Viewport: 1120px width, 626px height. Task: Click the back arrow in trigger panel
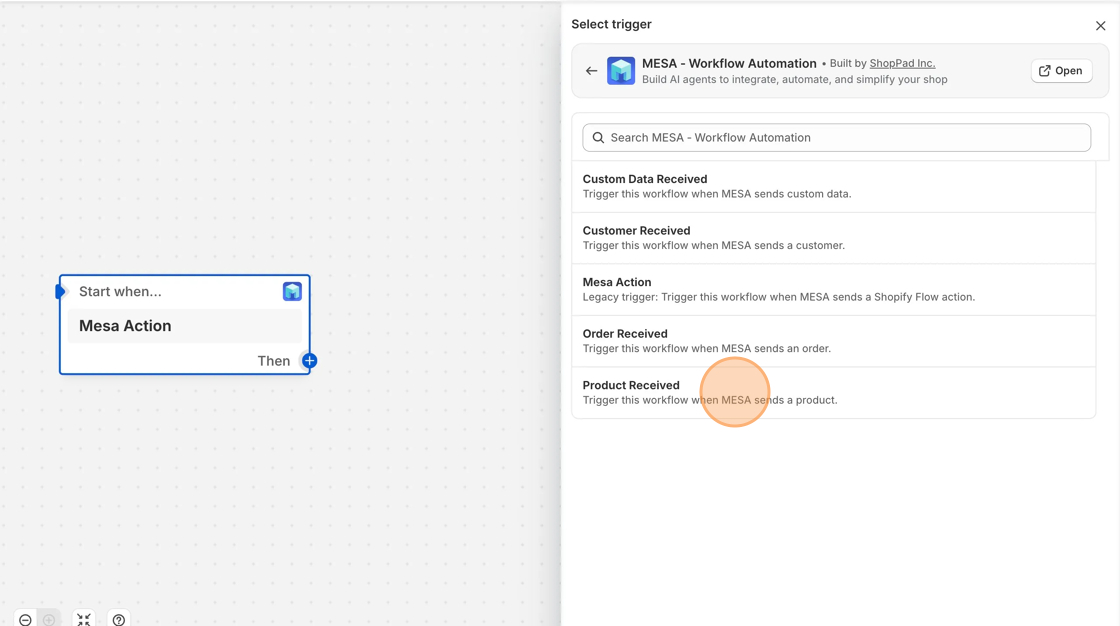click(x=591, y=71)
